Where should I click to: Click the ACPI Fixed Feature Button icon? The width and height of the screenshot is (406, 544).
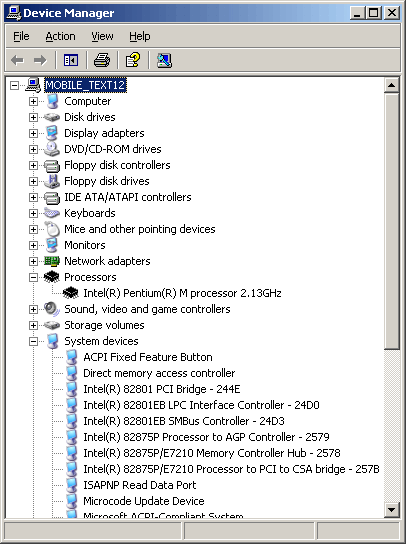pos(71,357)
